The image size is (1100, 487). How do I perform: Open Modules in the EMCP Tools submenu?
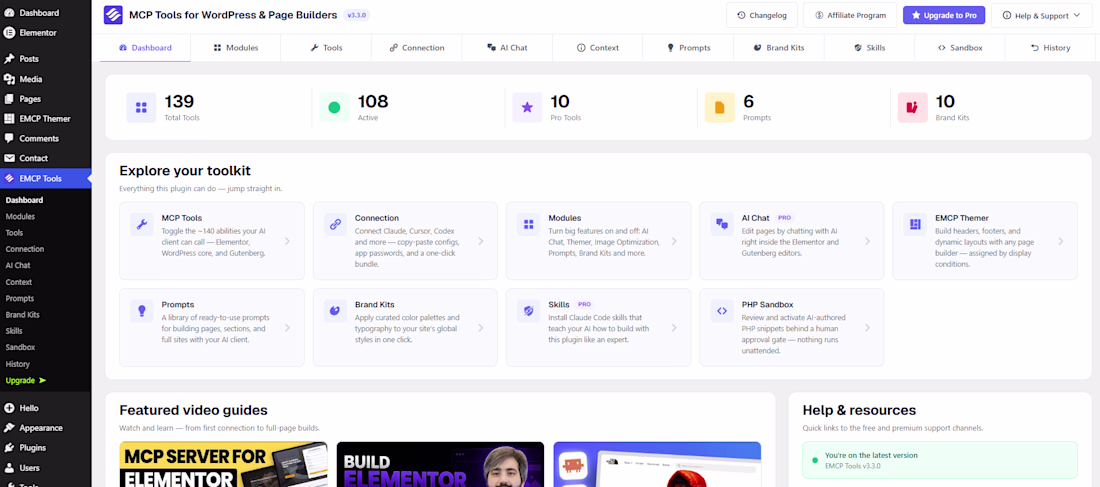coord(20,217)
